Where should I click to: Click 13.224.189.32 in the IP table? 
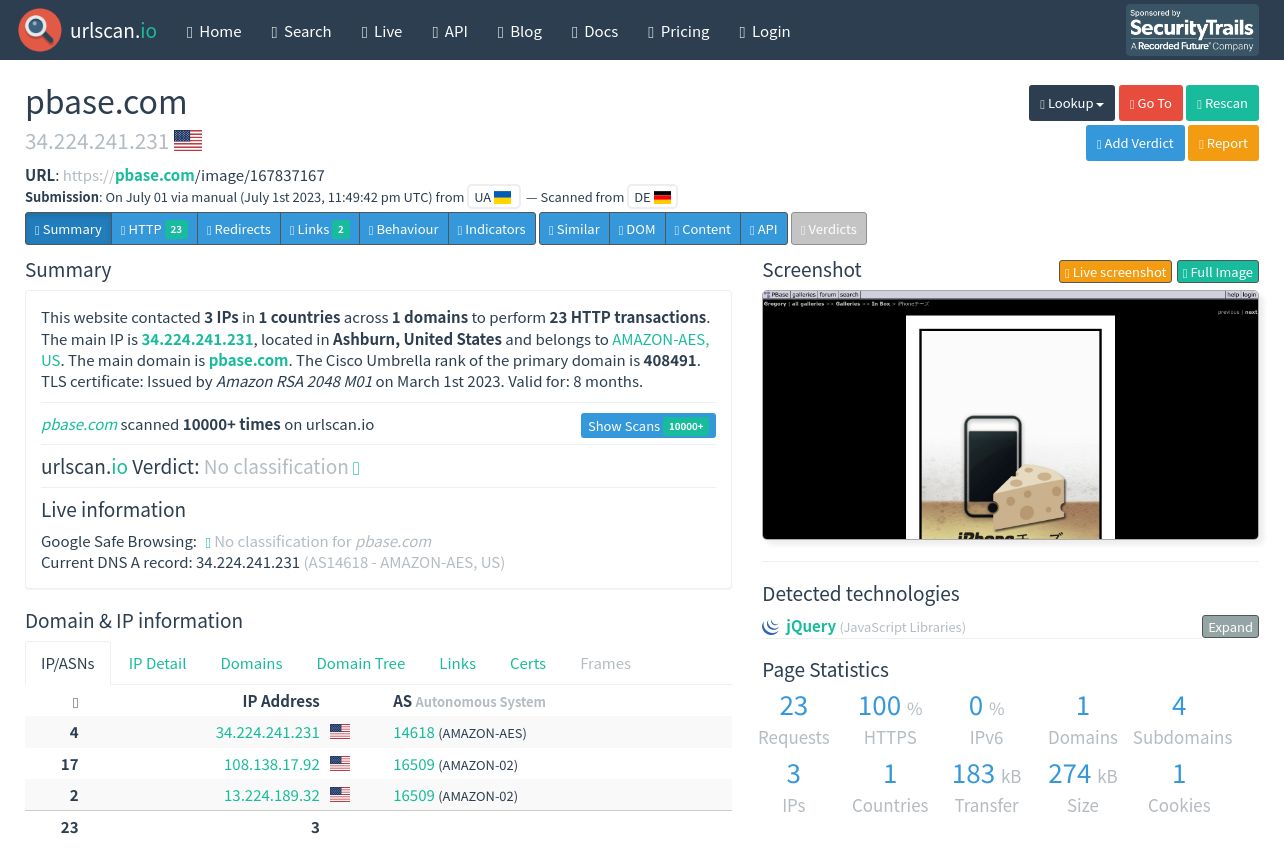[x=271, y=795]
